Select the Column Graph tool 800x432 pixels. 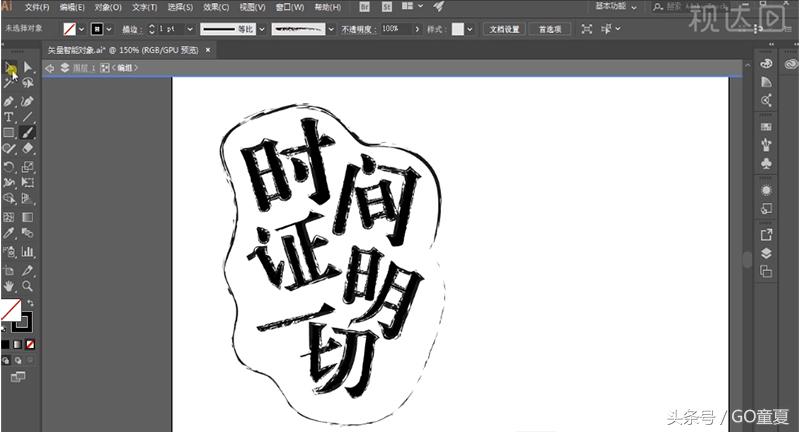pos(28,251)
